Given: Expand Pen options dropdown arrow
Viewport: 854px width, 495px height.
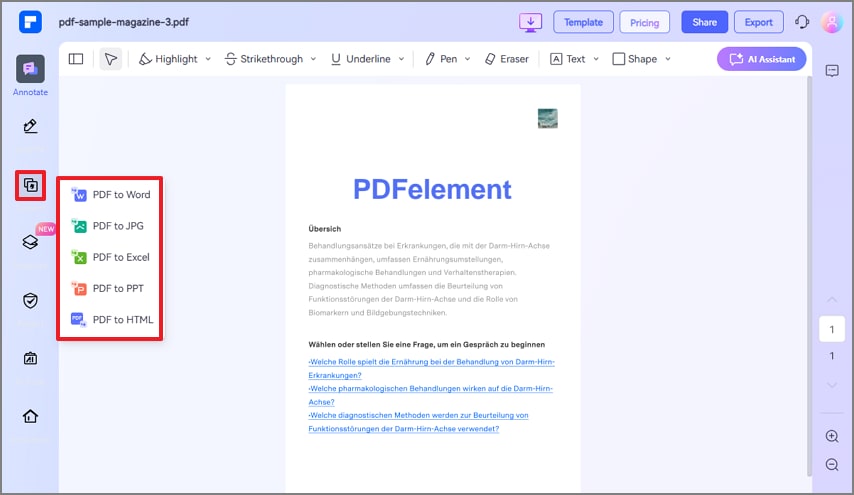Looking at the screenshot, I should [x=467, y=59].
